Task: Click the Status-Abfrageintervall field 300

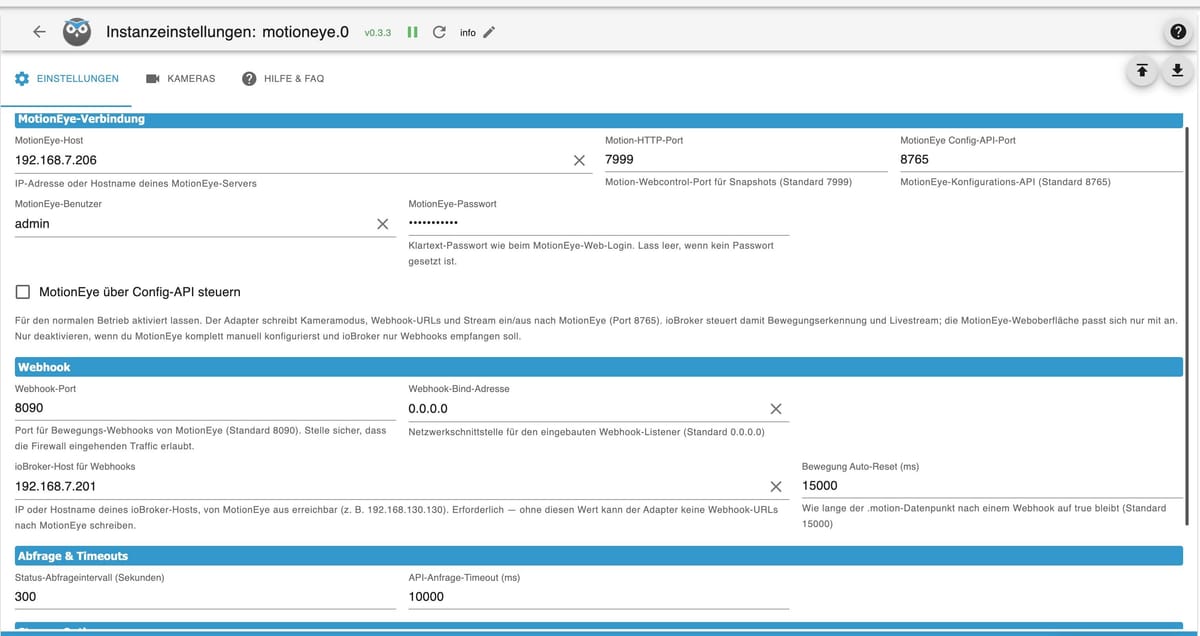Action: click(x=205, y=597)
